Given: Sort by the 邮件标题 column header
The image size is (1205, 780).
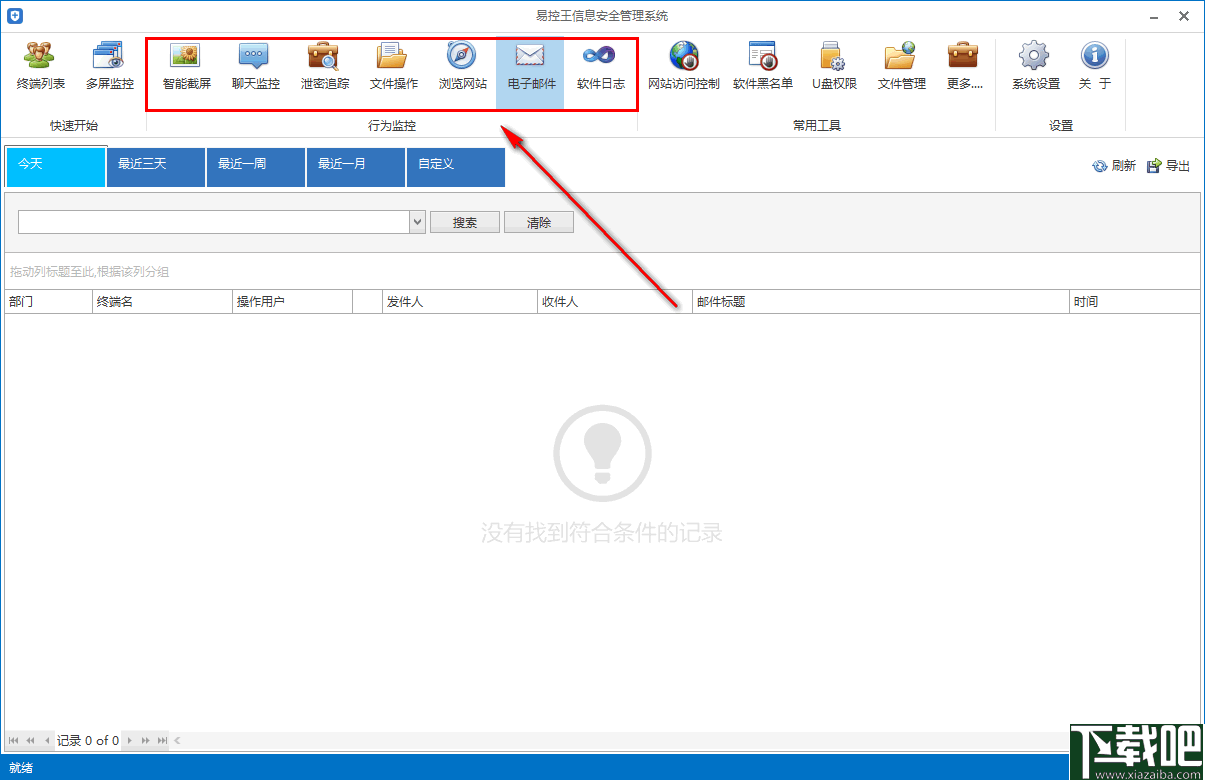Looking at the screenshot, I should coord(881,301).
